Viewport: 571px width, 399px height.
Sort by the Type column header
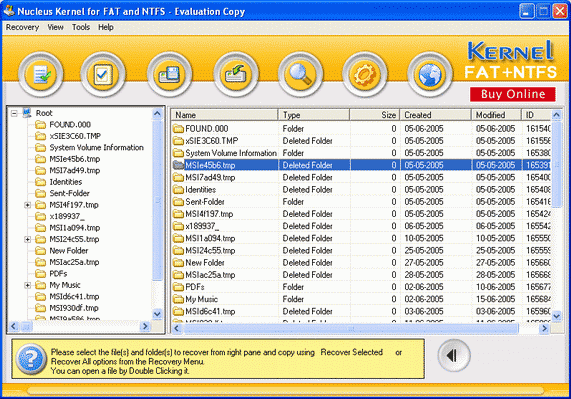click(x=314, y=115)
